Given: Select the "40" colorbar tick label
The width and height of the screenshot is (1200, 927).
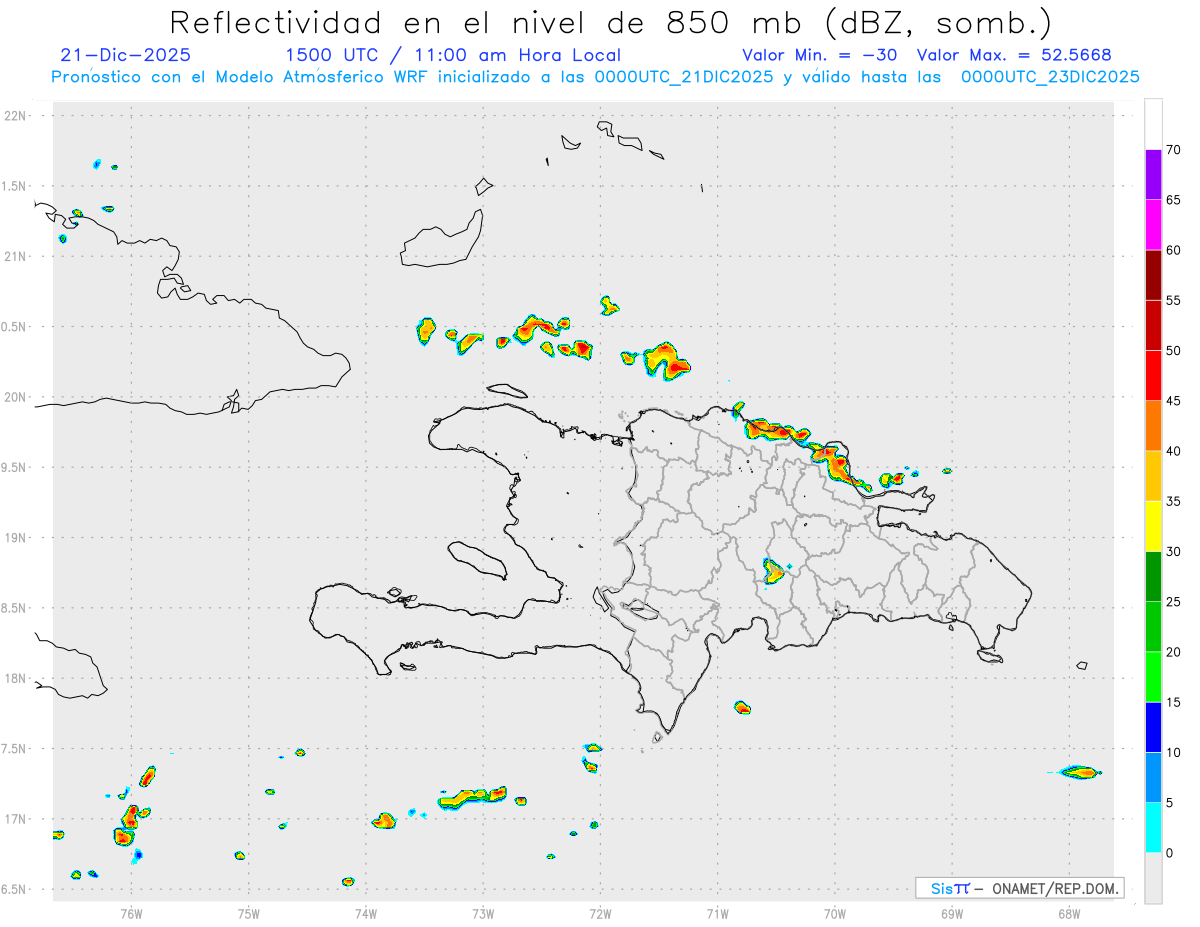Looking at the screenshot, I should [x=1175, y=451].
